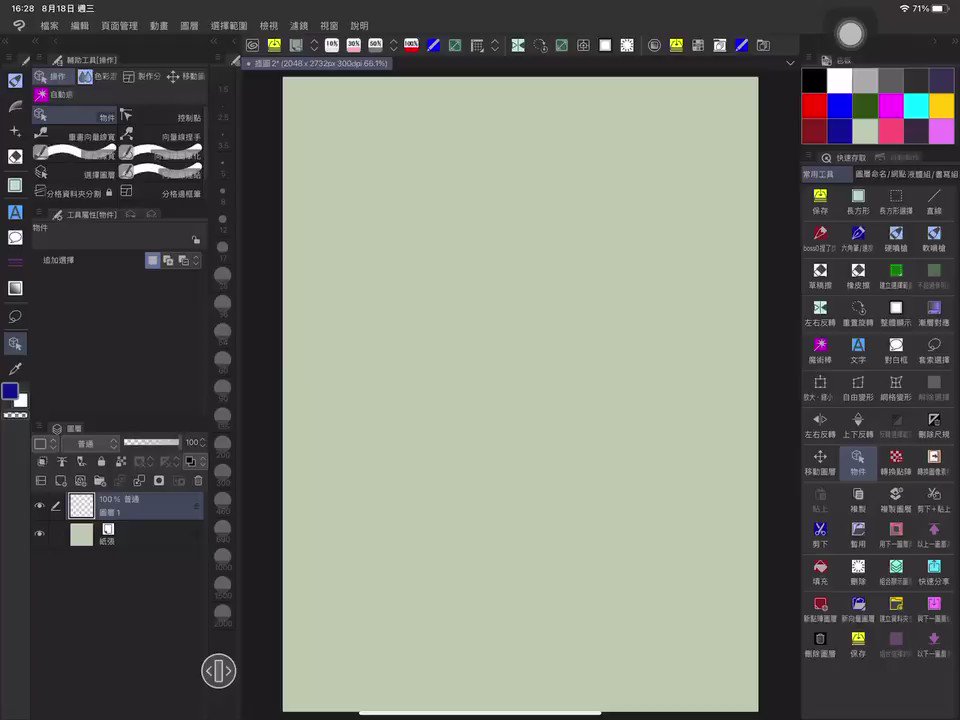Open stepper arrows after grid icon in command bar

[495, 45]
